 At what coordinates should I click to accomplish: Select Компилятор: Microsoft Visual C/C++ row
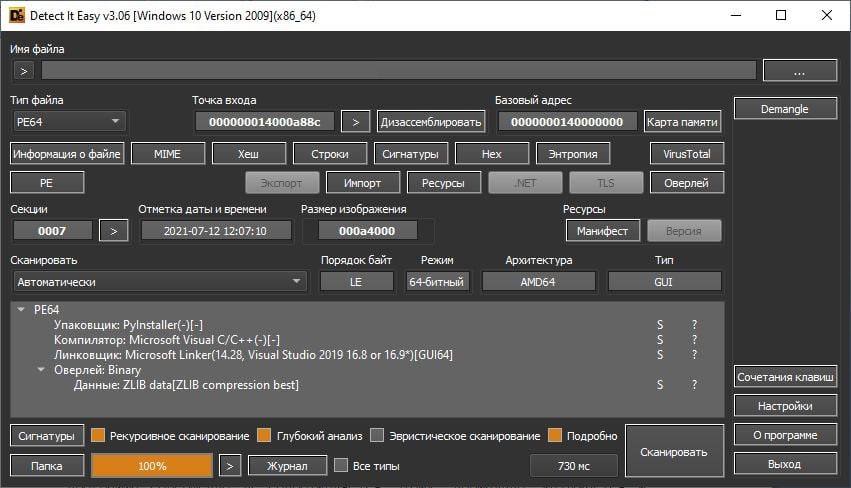pyautogui.click(x=167, y=340)
